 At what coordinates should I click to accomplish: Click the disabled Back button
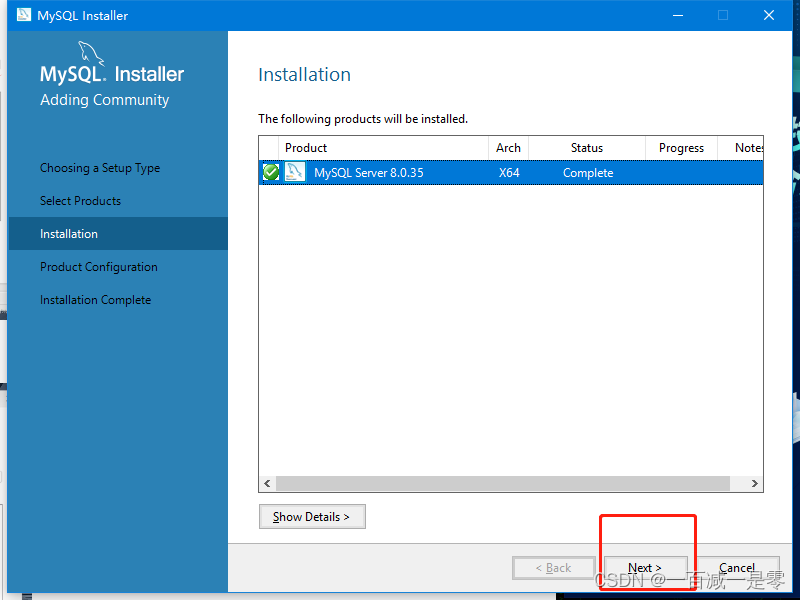[554, 568]
